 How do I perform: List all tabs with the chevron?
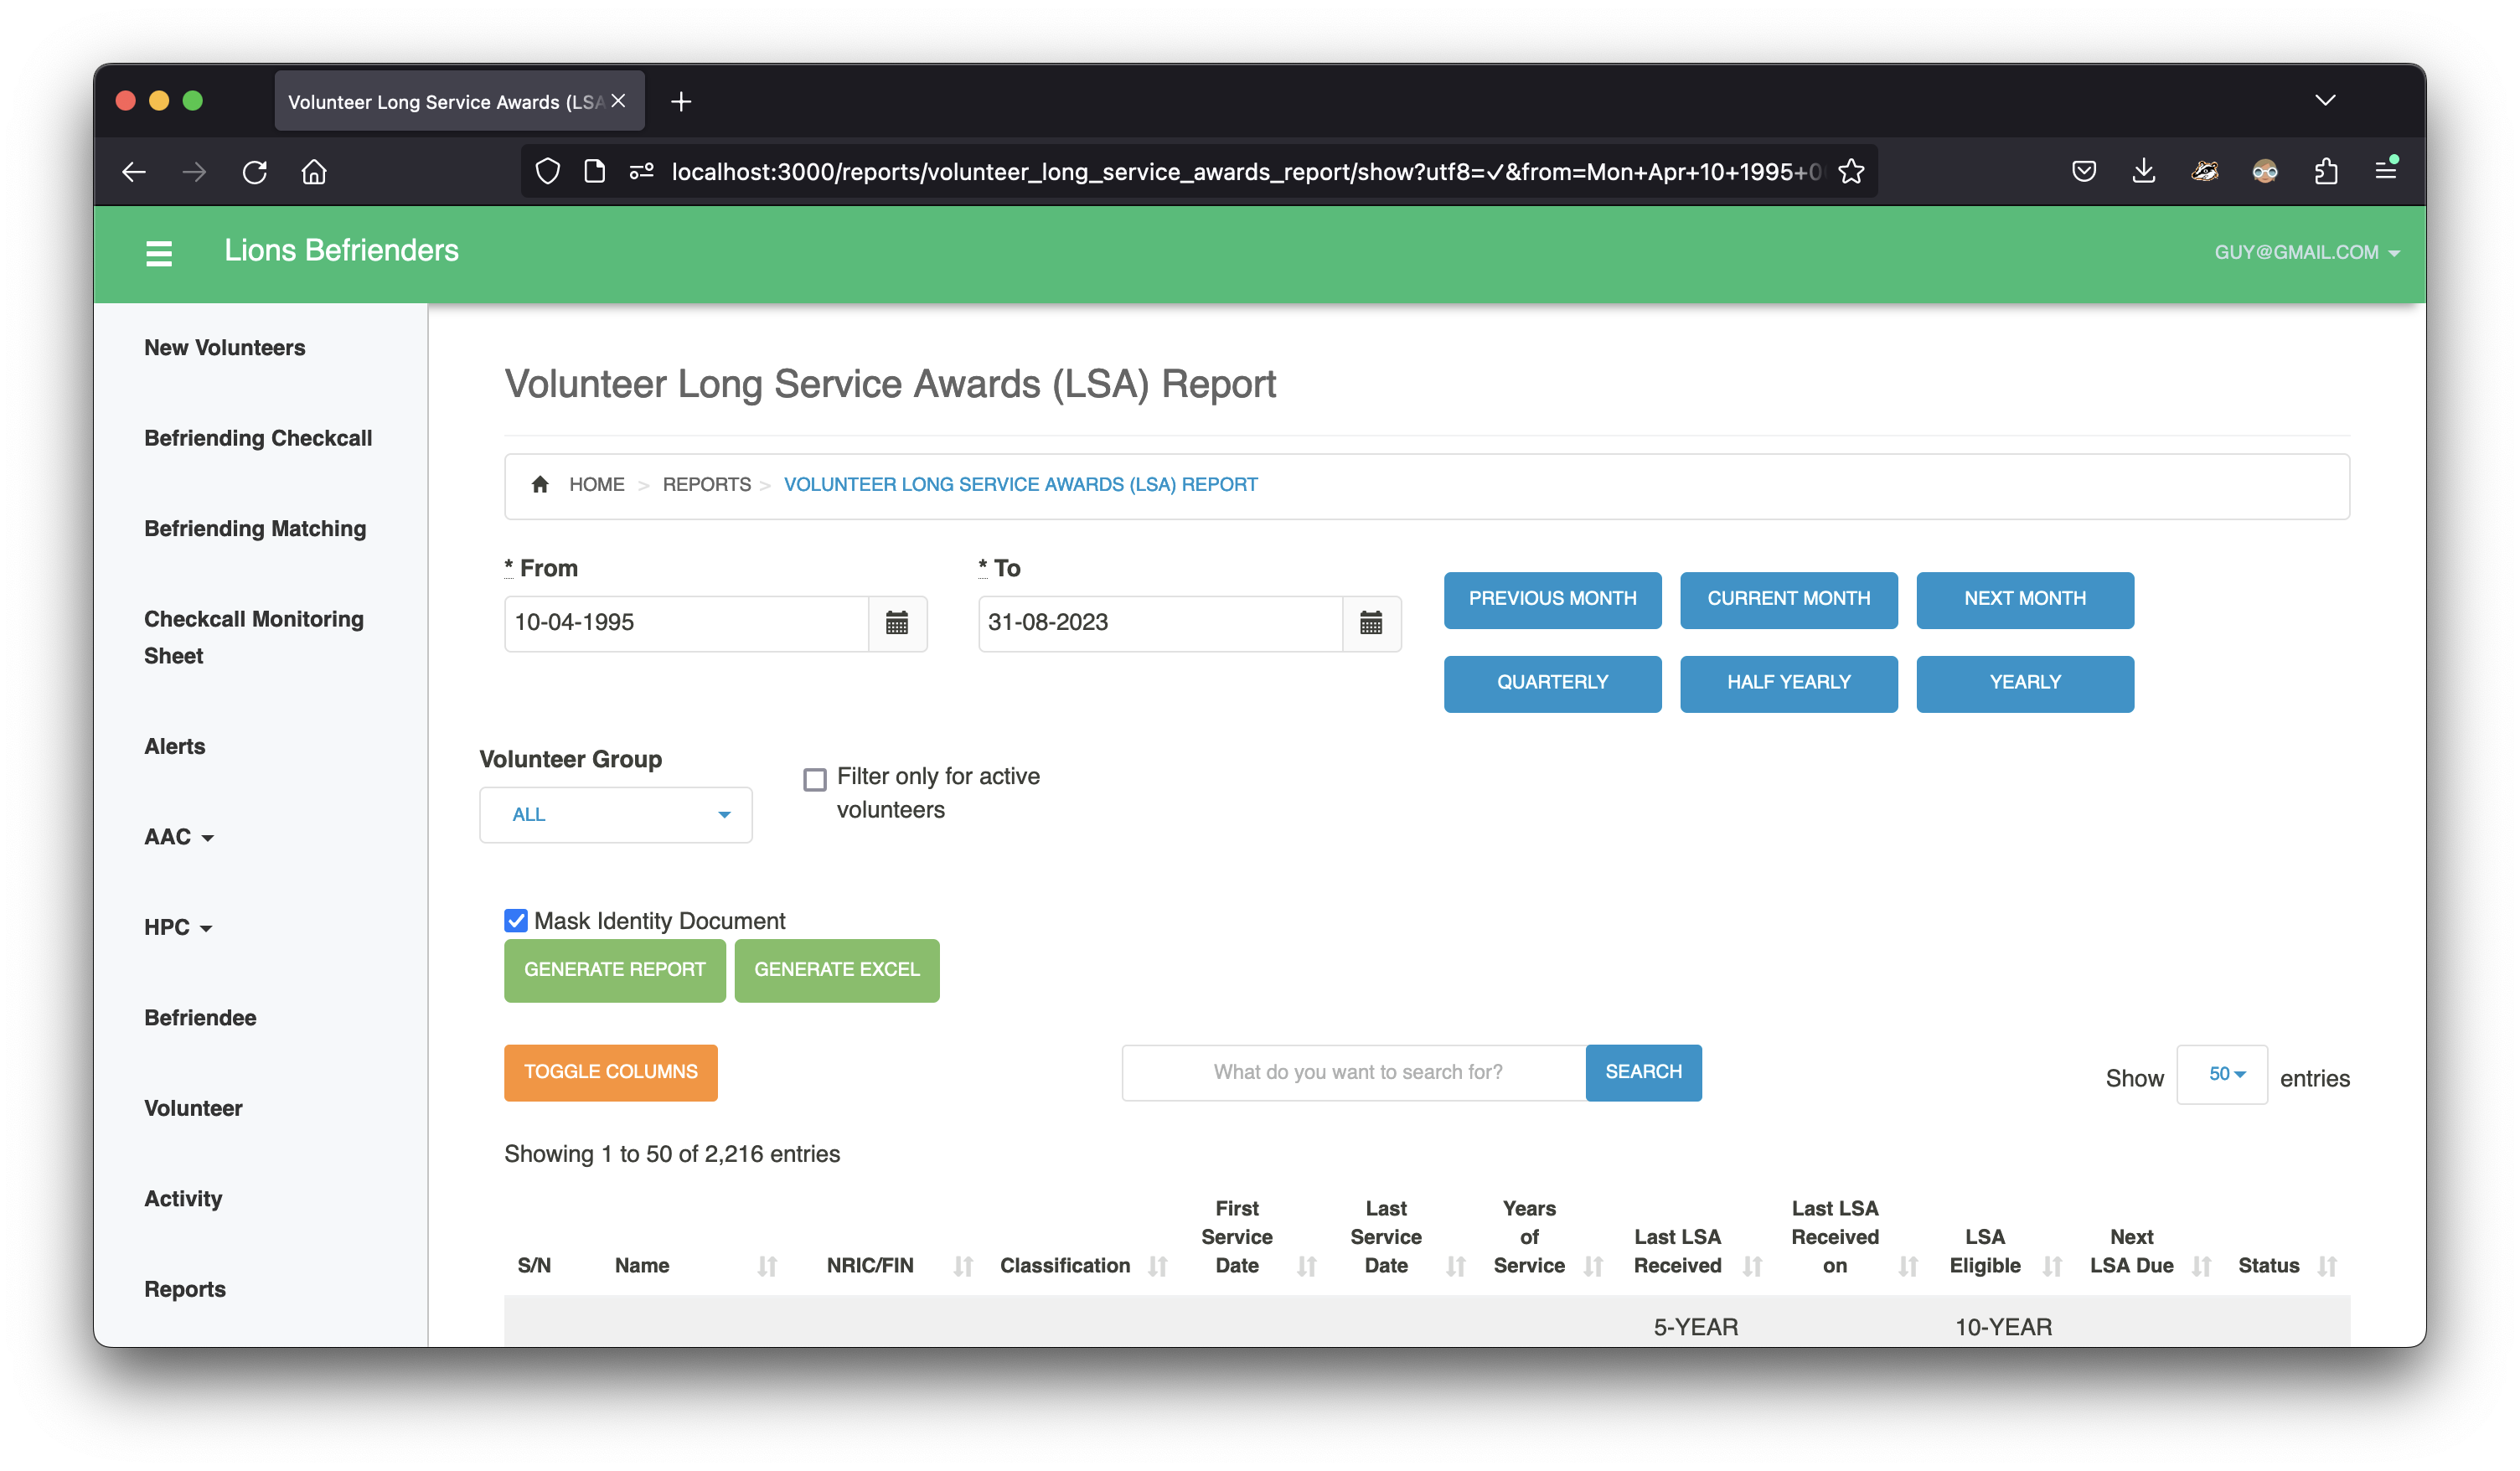[x=2325, y=100]
